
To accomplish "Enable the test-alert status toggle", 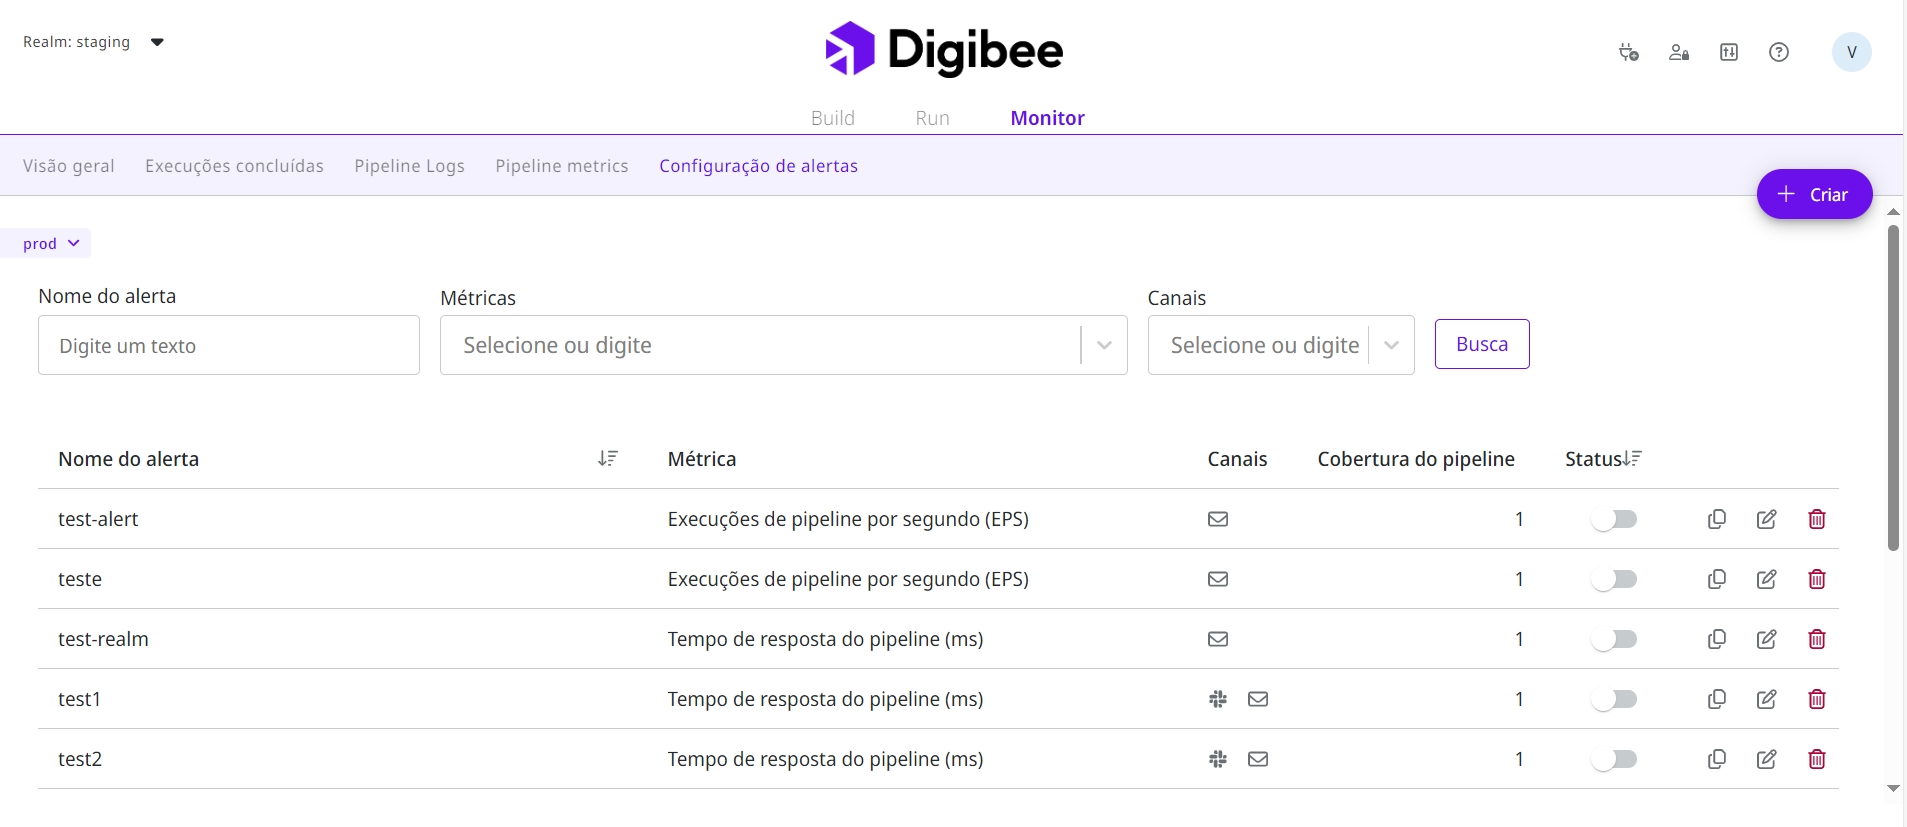I will point(1614,519).
